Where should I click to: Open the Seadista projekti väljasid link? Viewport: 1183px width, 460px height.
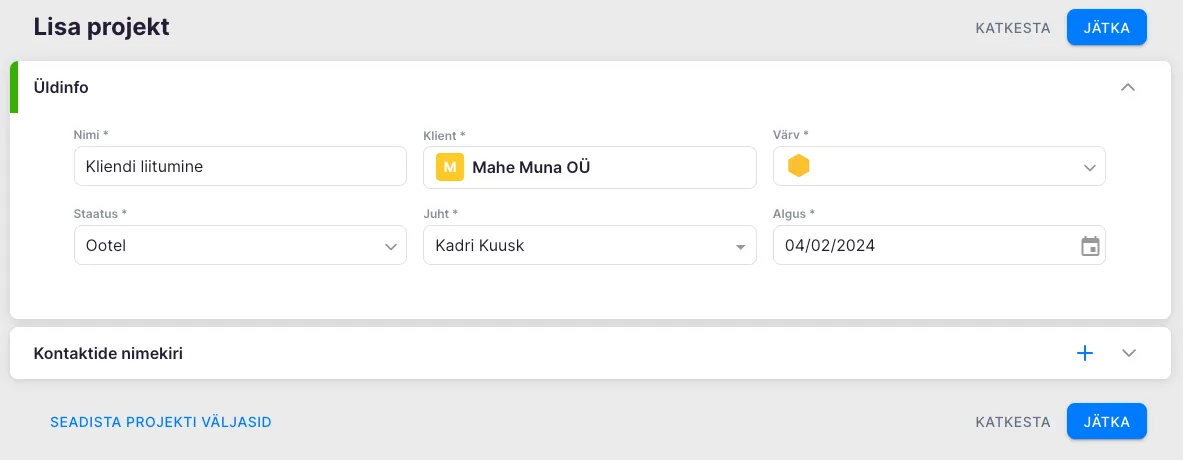161,422
